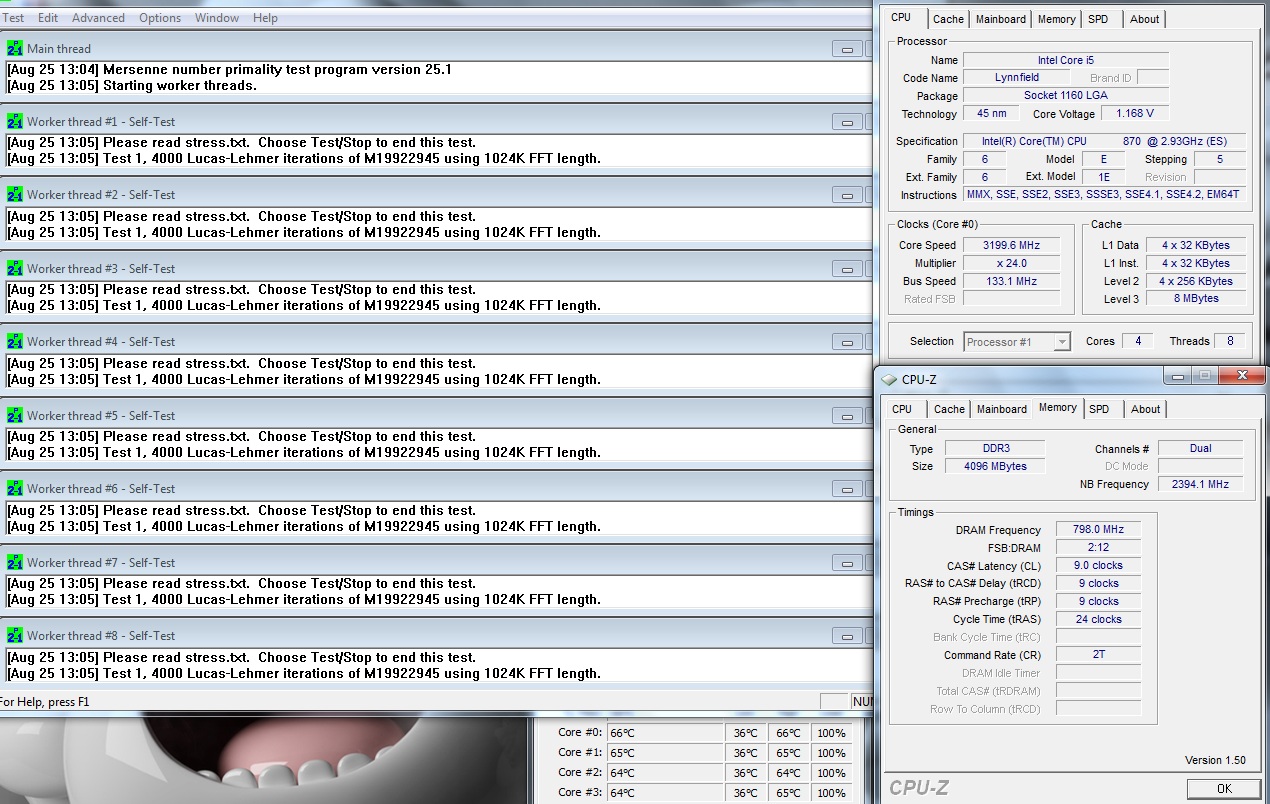The width and height of the screenshot is (1270, 804).
Task: Click the Channels # Dual value
Action: click(1200, 448)
